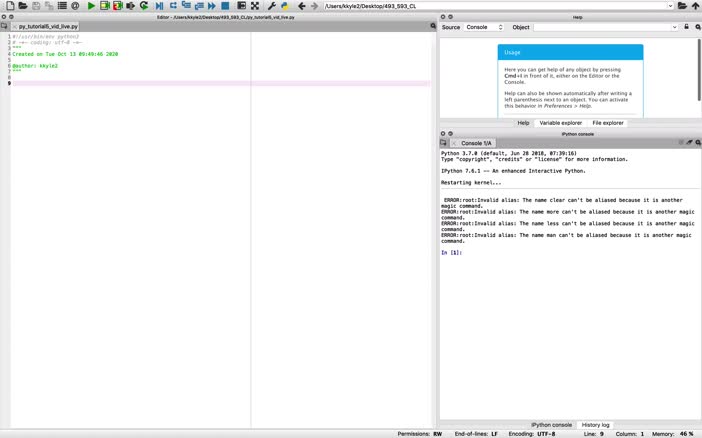Click the 'Restarting kernel...' console text
The image size is (702, 438).
click(471, 183)
